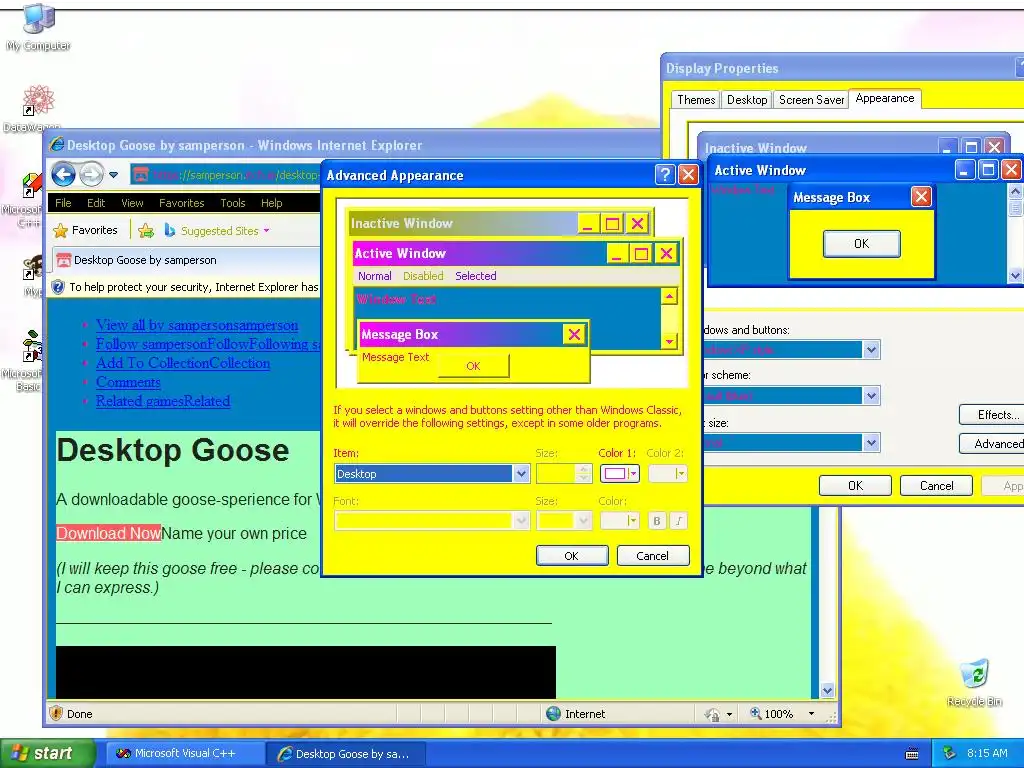Click the preview scrollbar down arrow in Advanced Appearance
The image size is (1024, 768).
pyautogui.click(x=669, y=341)
